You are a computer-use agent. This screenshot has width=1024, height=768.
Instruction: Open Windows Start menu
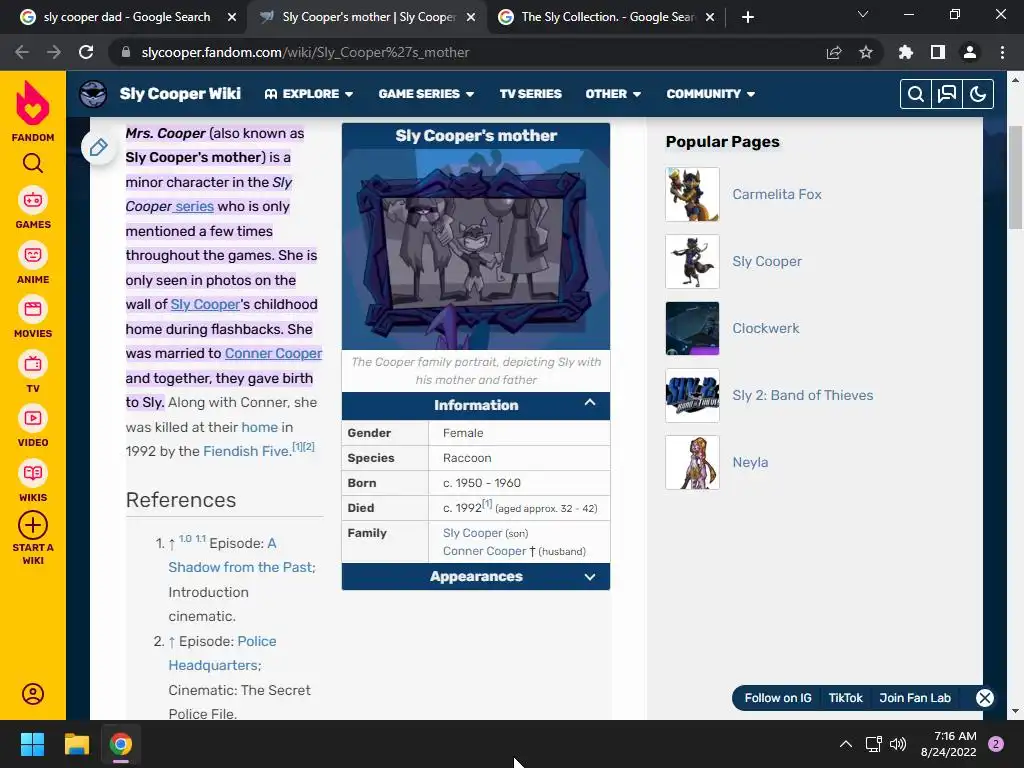click(32, 744)
